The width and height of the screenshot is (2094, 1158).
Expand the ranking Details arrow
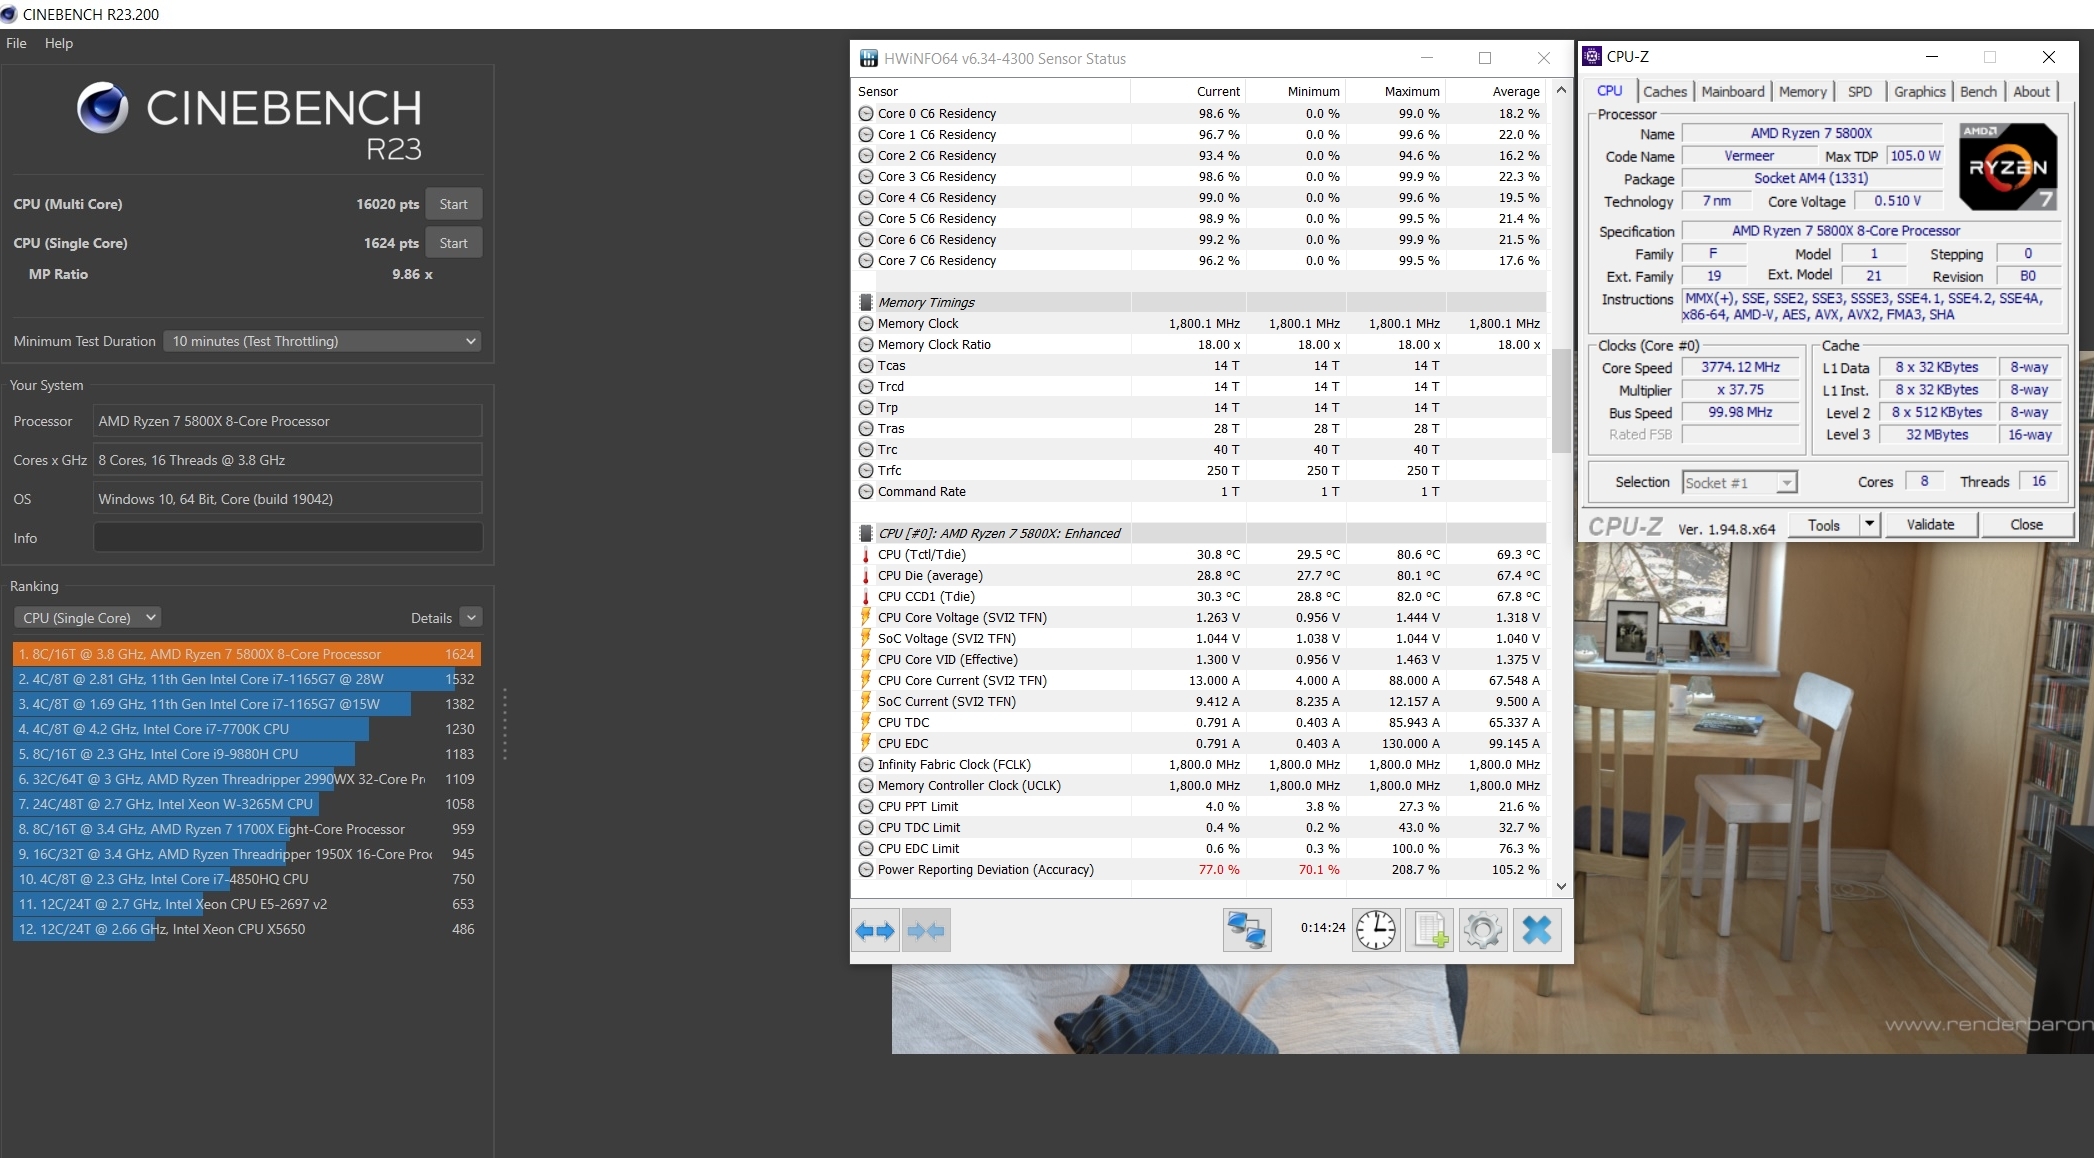(472, 618)
